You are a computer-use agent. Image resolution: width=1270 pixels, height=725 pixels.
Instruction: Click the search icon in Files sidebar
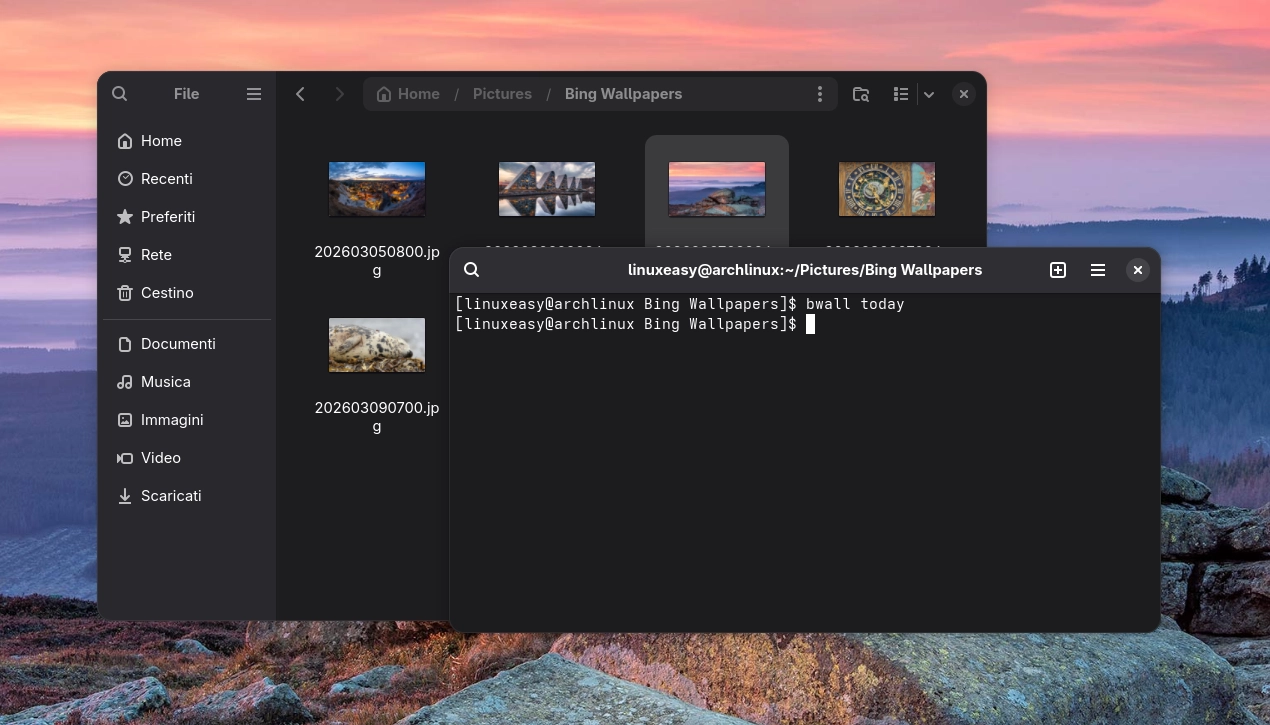click(x=120, y=94)
